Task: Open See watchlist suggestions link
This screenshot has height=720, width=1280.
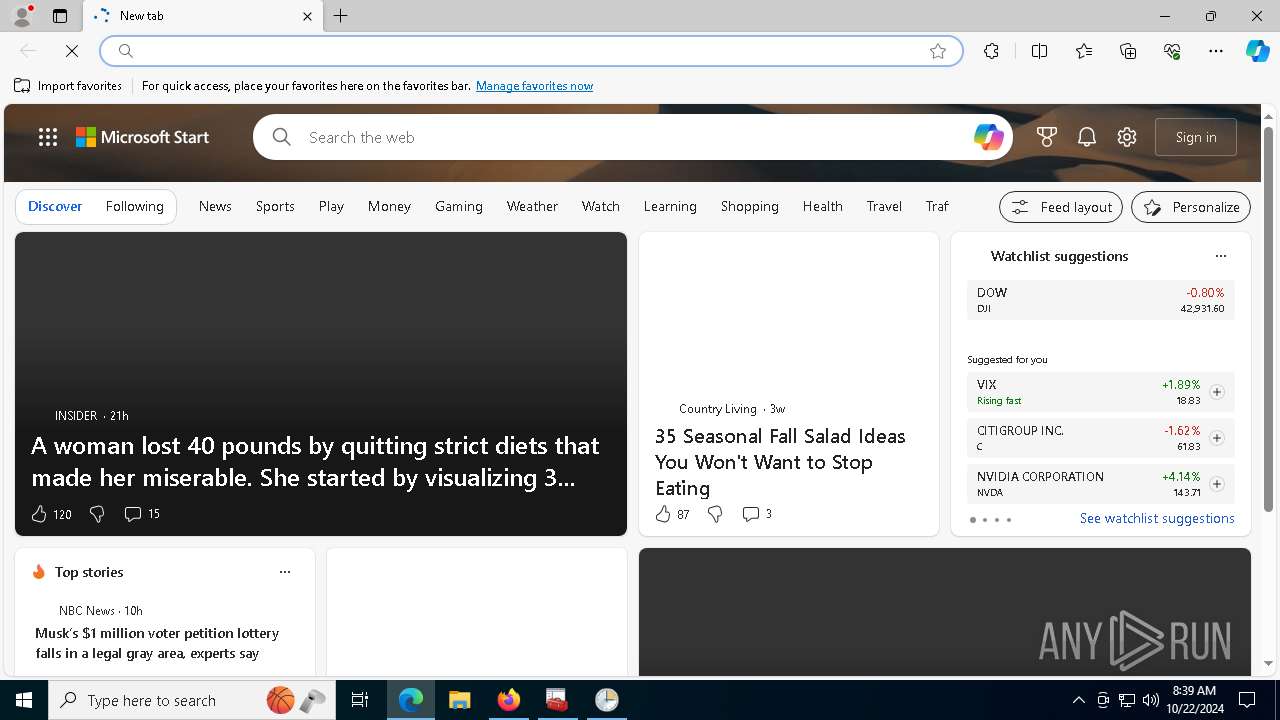Action: click(1157, 518)
